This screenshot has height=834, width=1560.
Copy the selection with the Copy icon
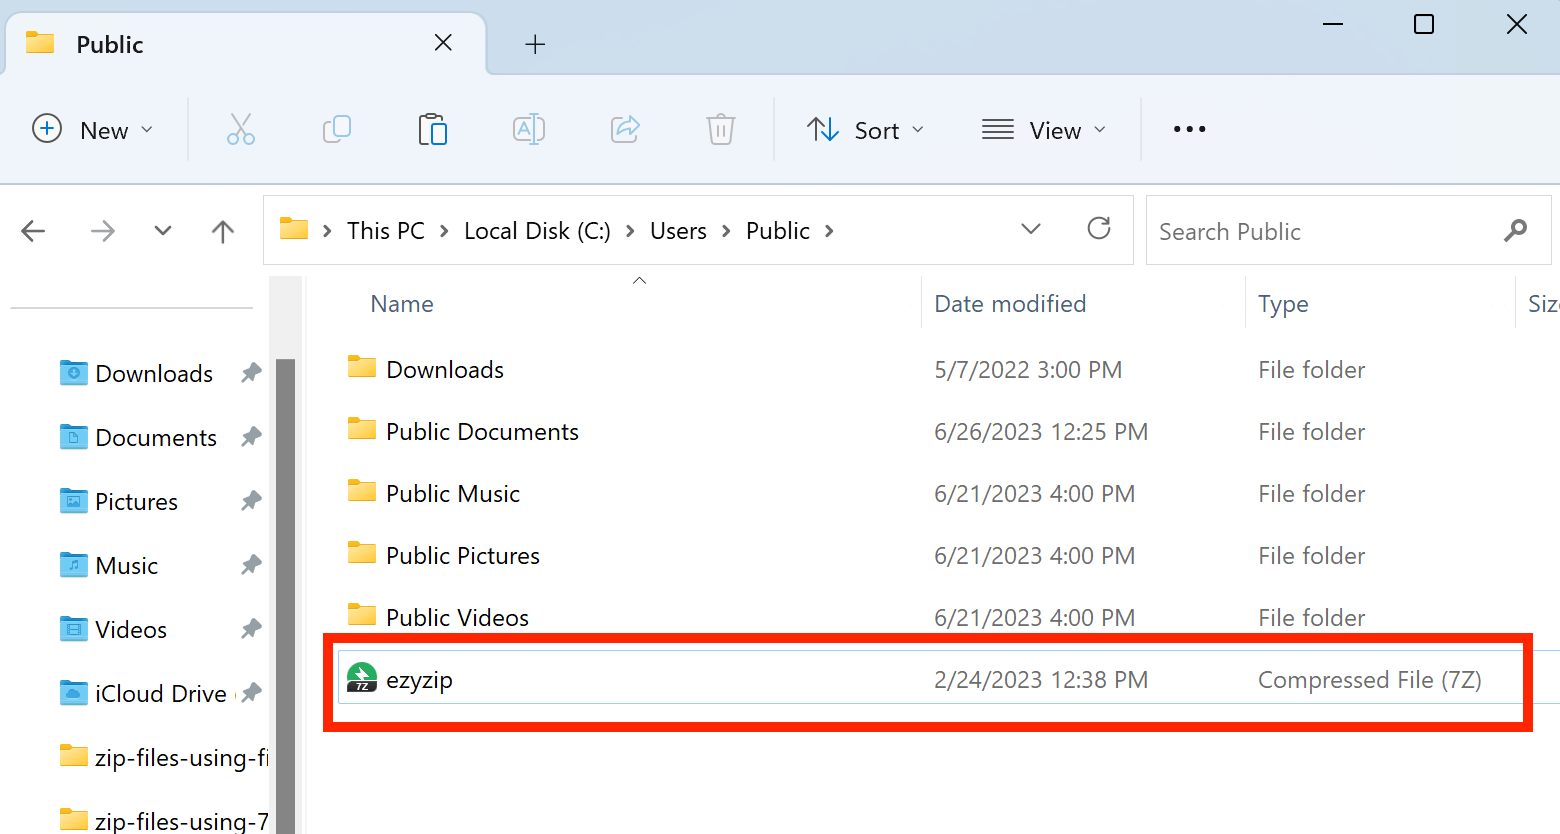click(336, 129)
